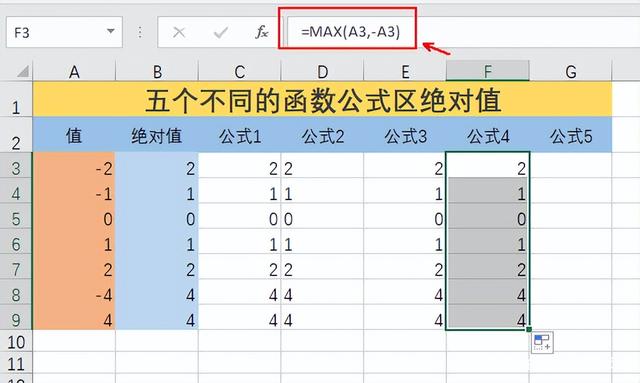Viewport: 640px width, 383px height.
Task: Click the title cell 五个不同的函数公式区绝对值
Action: pyautogui.click(x=322, y=99)
